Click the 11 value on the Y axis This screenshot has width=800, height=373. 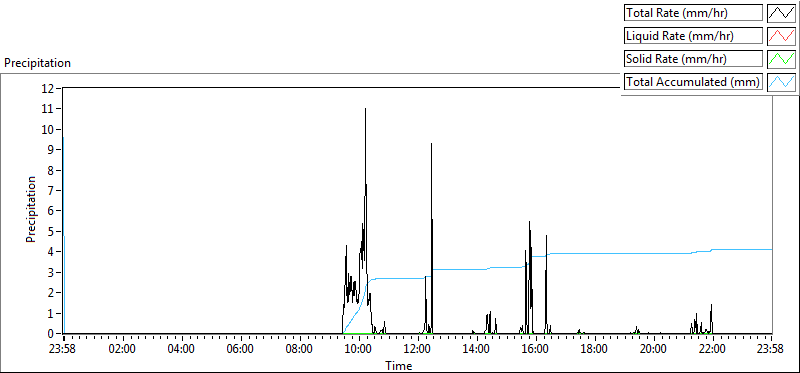(48, 108)
